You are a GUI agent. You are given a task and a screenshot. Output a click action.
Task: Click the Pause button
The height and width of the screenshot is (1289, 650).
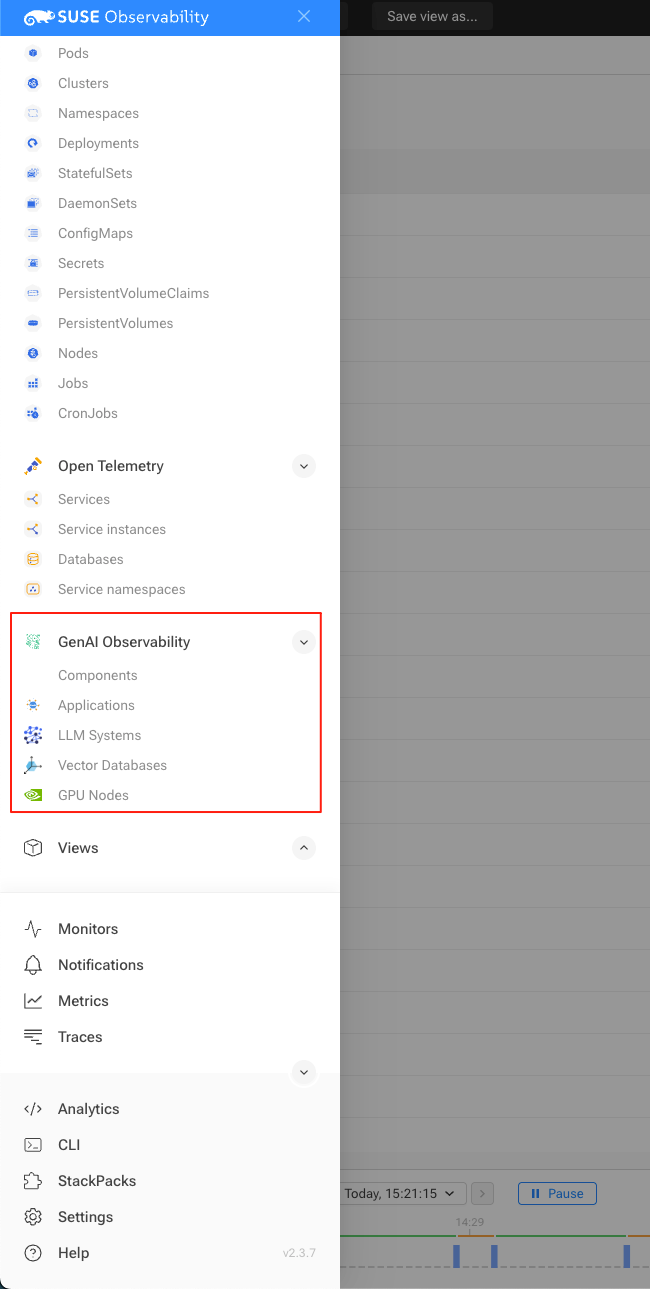tap(557, 1193)
